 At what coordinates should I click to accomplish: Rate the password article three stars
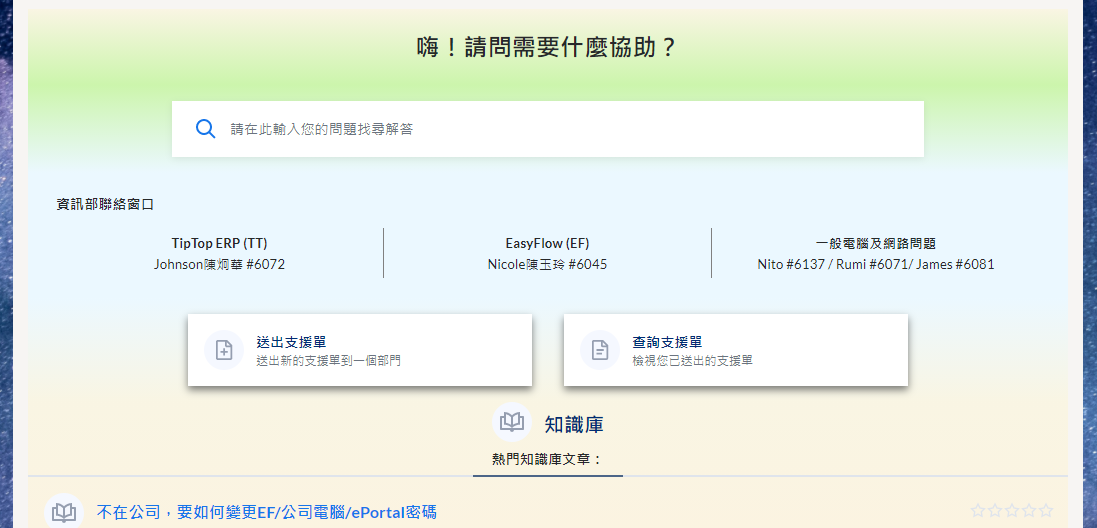[1011, 511]
